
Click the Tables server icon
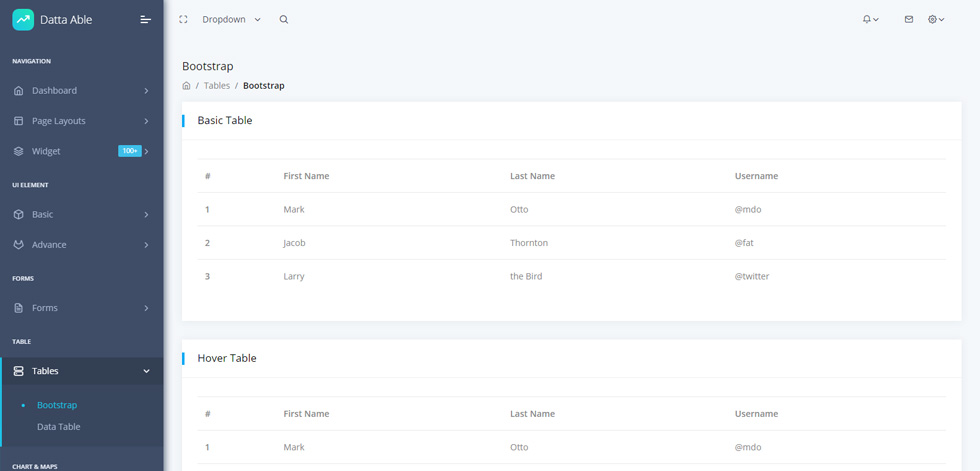[x=19, y=371]
